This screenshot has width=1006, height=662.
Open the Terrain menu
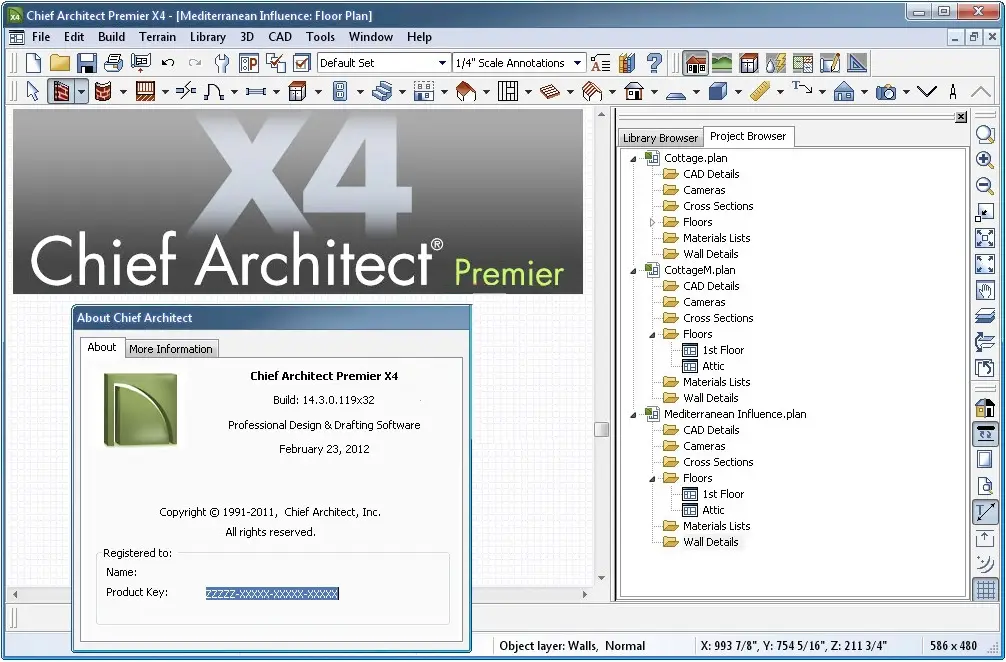(x=157, y=37)
